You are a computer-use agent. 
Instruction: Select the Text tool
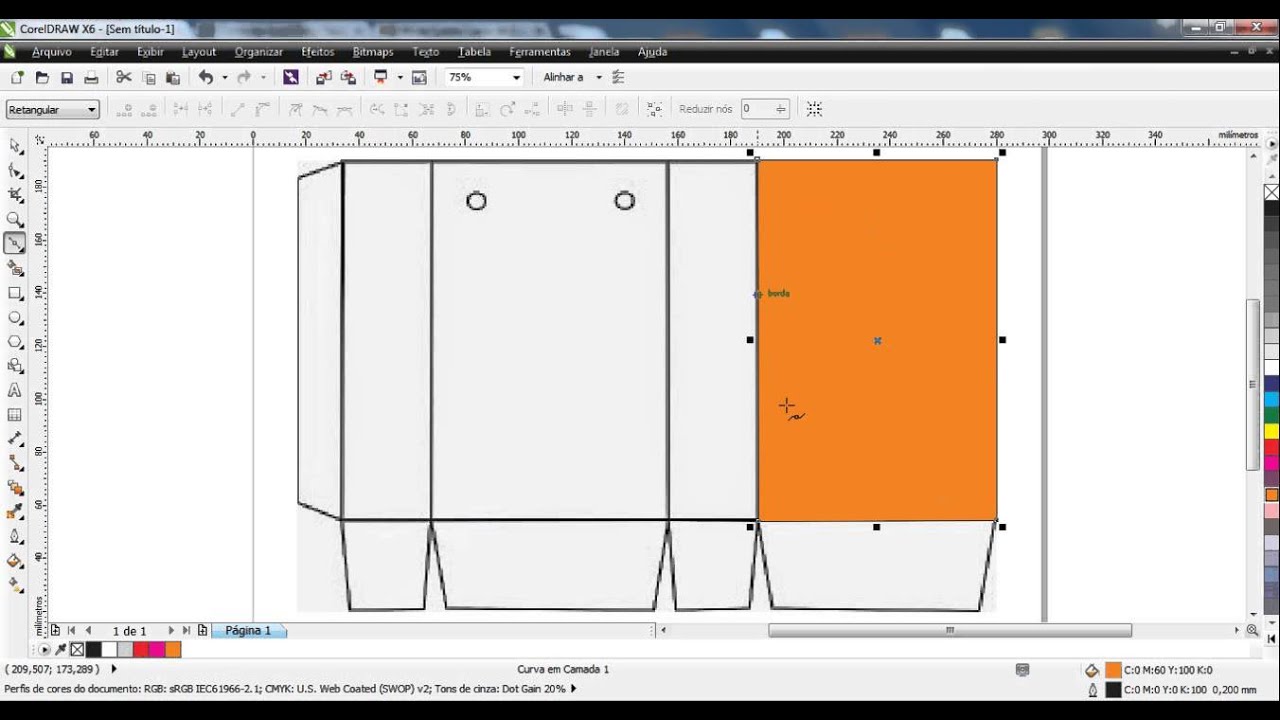click(x=15, y=391)
